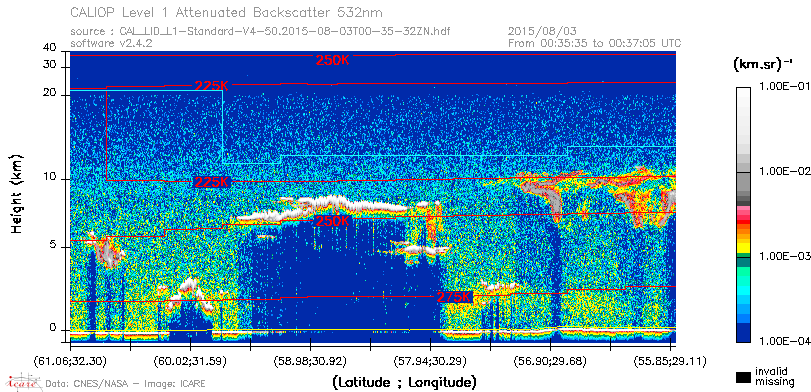Click the x-axis label '(58.98;30.92)'
The image size is (811, 392).
tap(310, 360)
